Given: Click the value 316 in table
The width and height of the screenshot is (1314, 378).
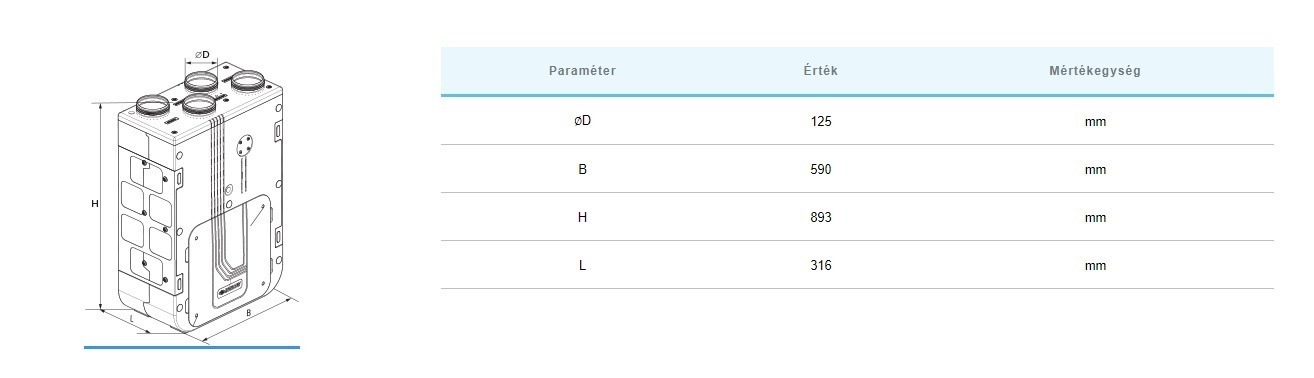Looking at the screenshot, I should pos(821,265).
